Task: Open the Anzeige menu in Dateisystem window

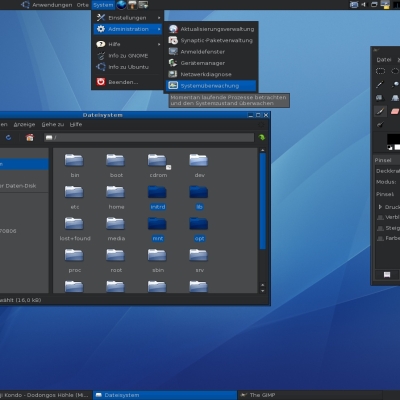Action: 24,124
